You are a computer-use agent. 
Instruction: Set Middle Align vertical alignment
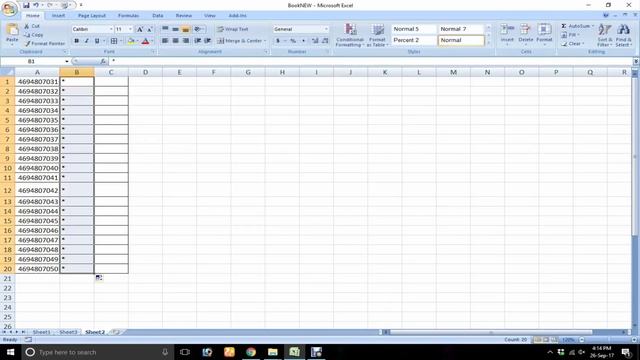pyautogui.click(x=175, y=29)
